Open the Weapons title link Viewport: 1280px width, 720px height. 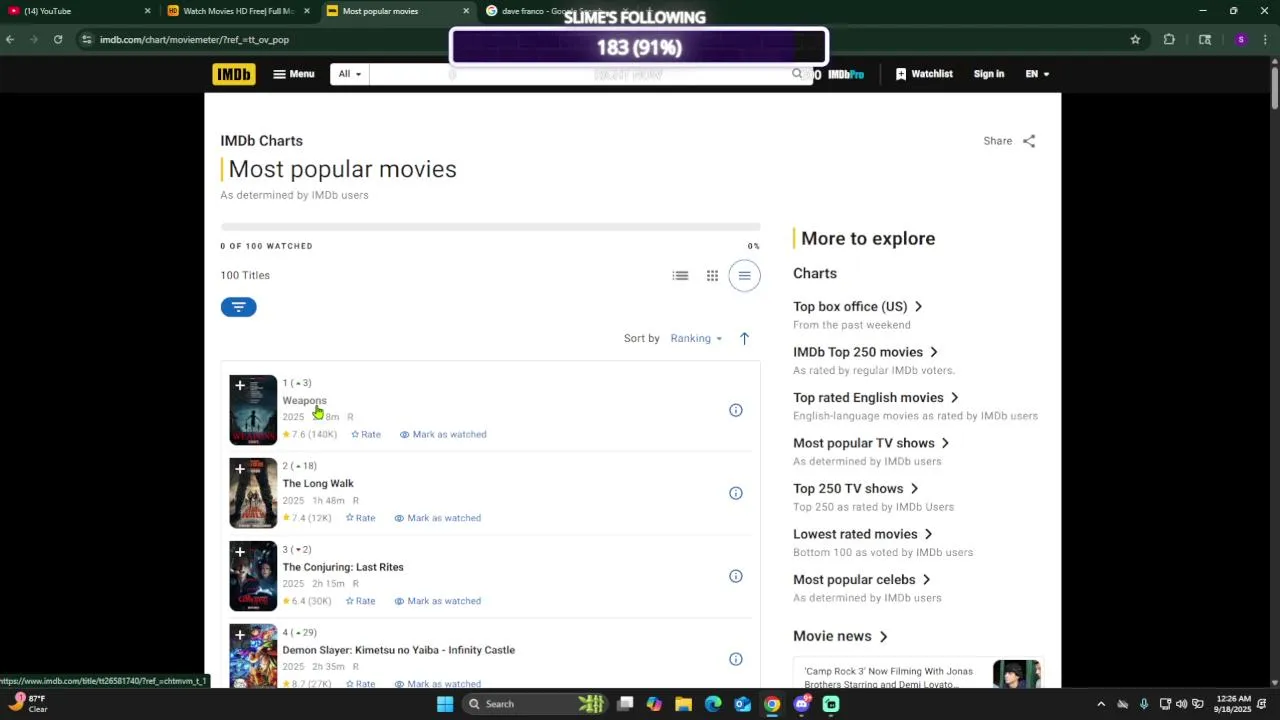305,400
